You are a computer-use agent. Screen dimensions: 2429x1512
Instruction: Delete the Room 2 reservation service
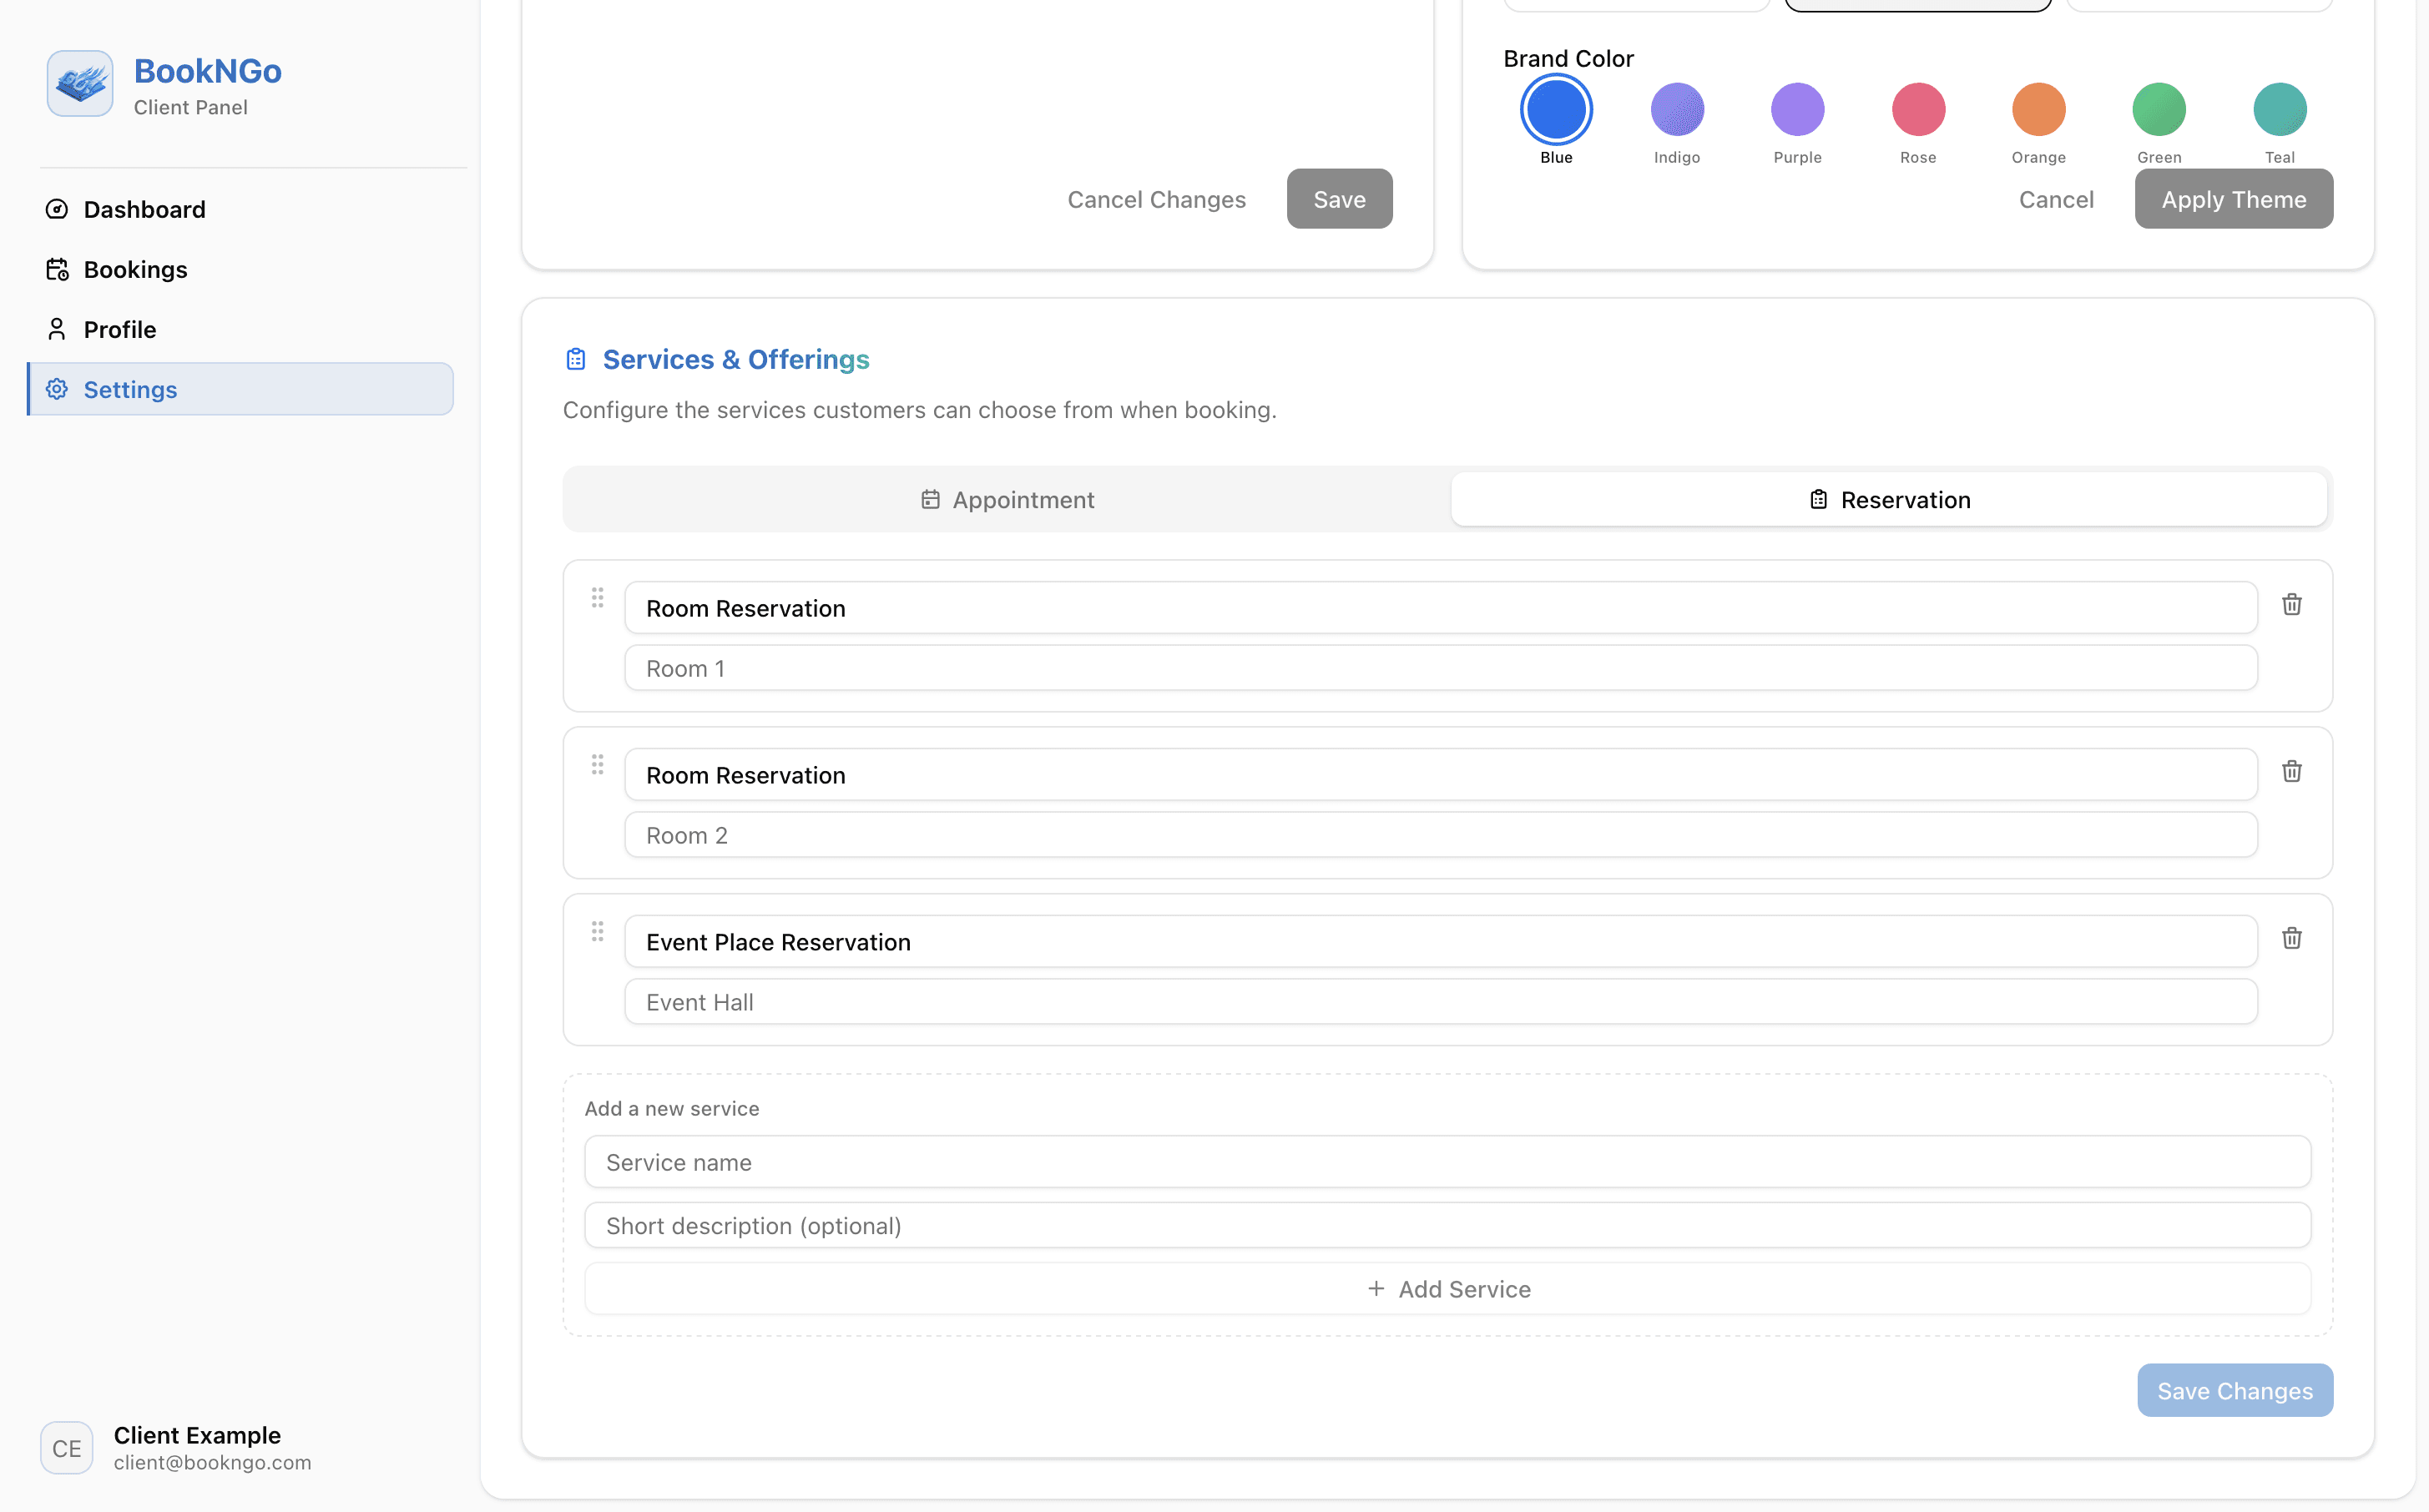[2292, 771]
